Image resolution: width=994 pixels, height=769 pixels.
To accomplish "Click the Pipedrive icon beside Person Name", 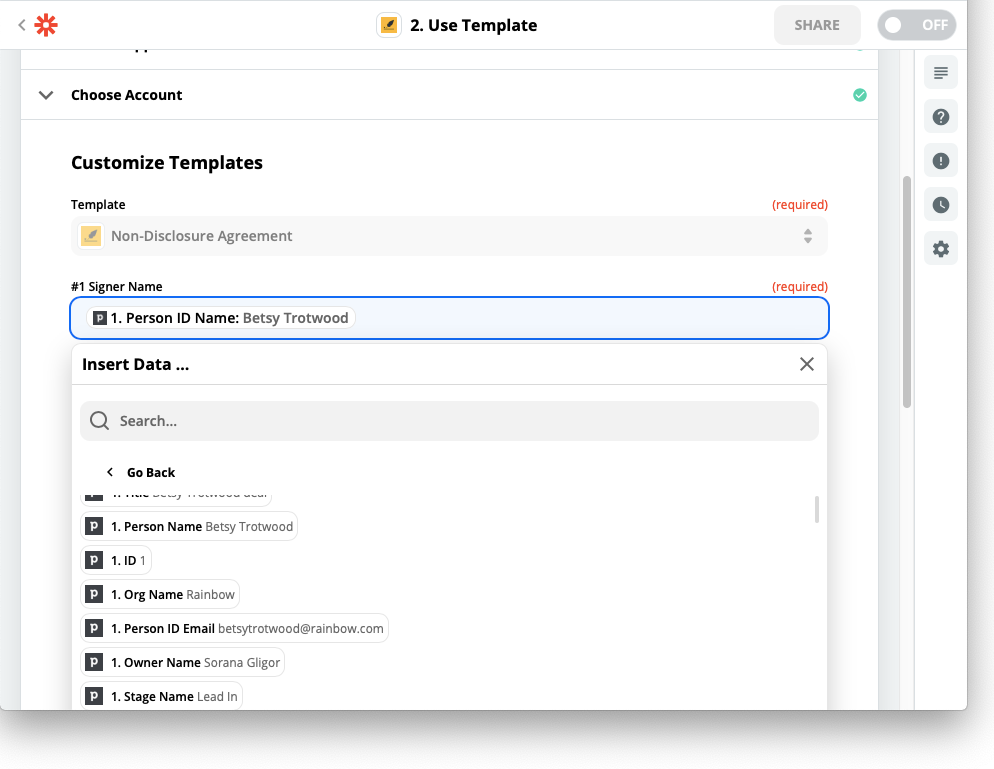I will click(x=94, y=526).
